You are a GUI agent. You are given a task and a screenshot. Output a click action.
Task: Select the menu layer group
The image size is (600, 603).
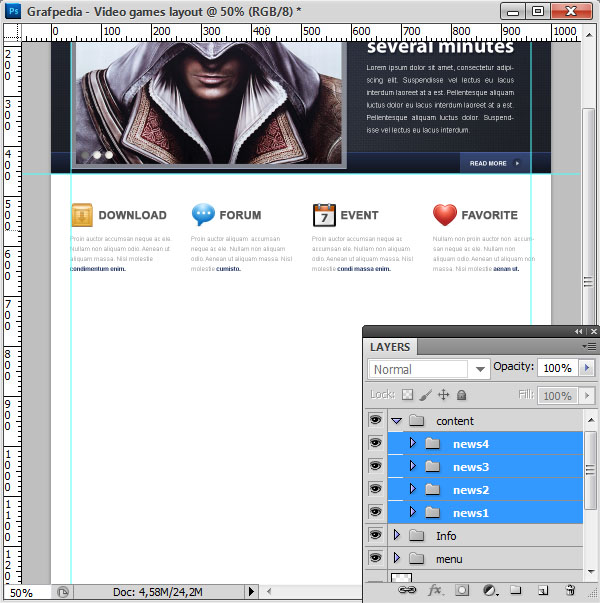[485, 558]
